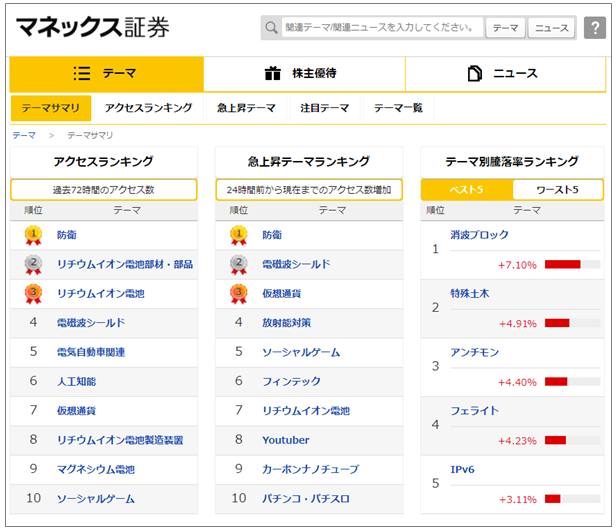Screen dimensions: 616x530
Task: Click the silver medal beside リチウムイオン電池部材・部品
Action: coord(33,264)
